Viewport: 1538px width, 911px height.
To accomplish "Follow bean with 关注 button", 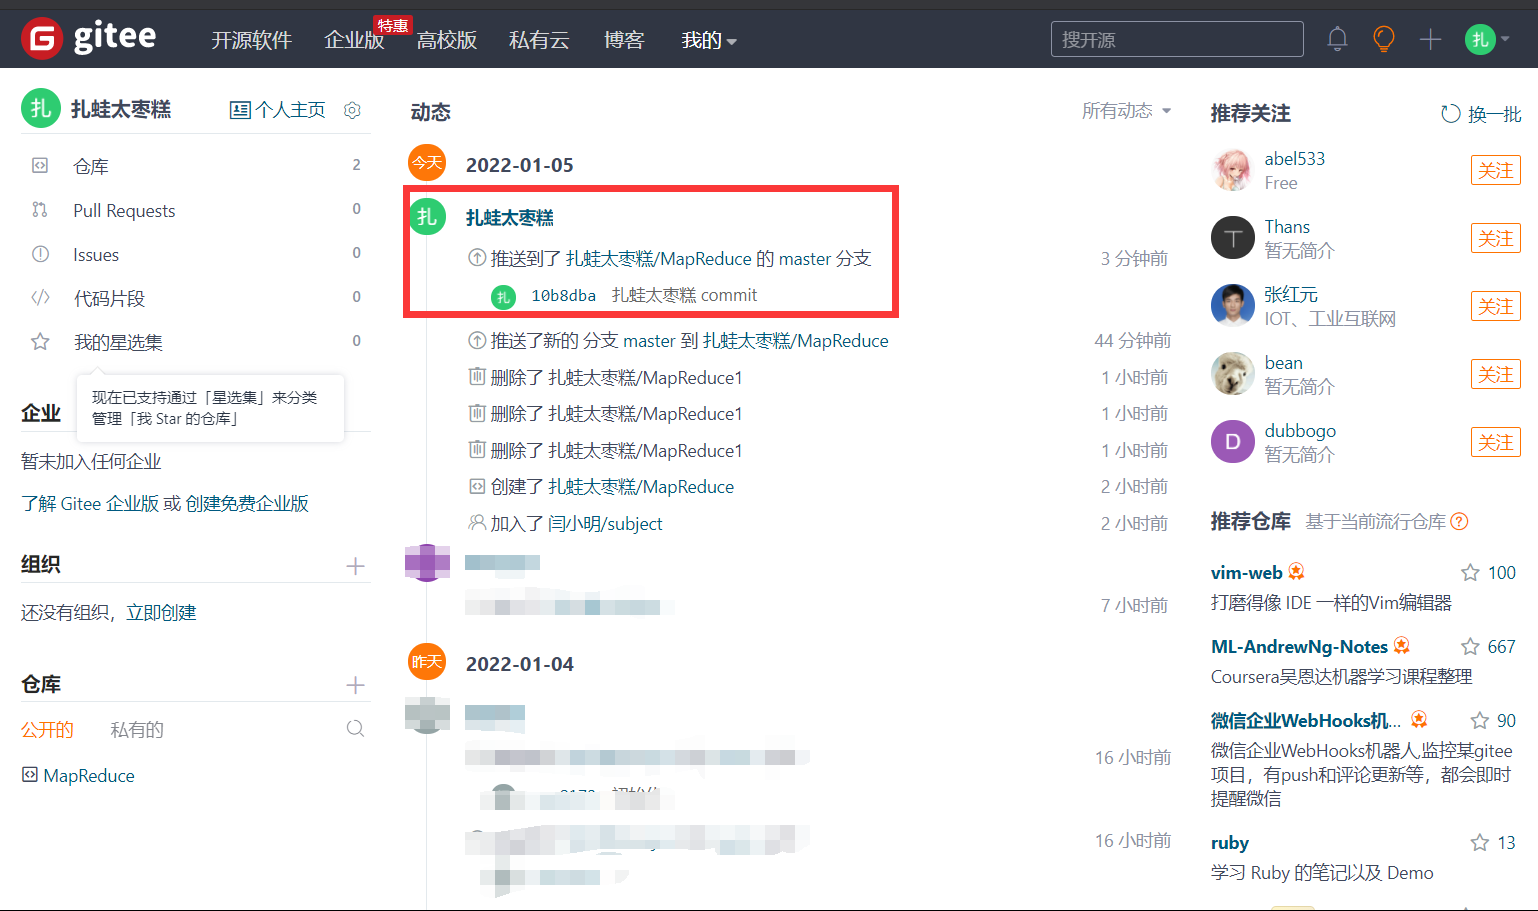I will pos(1495,374).
